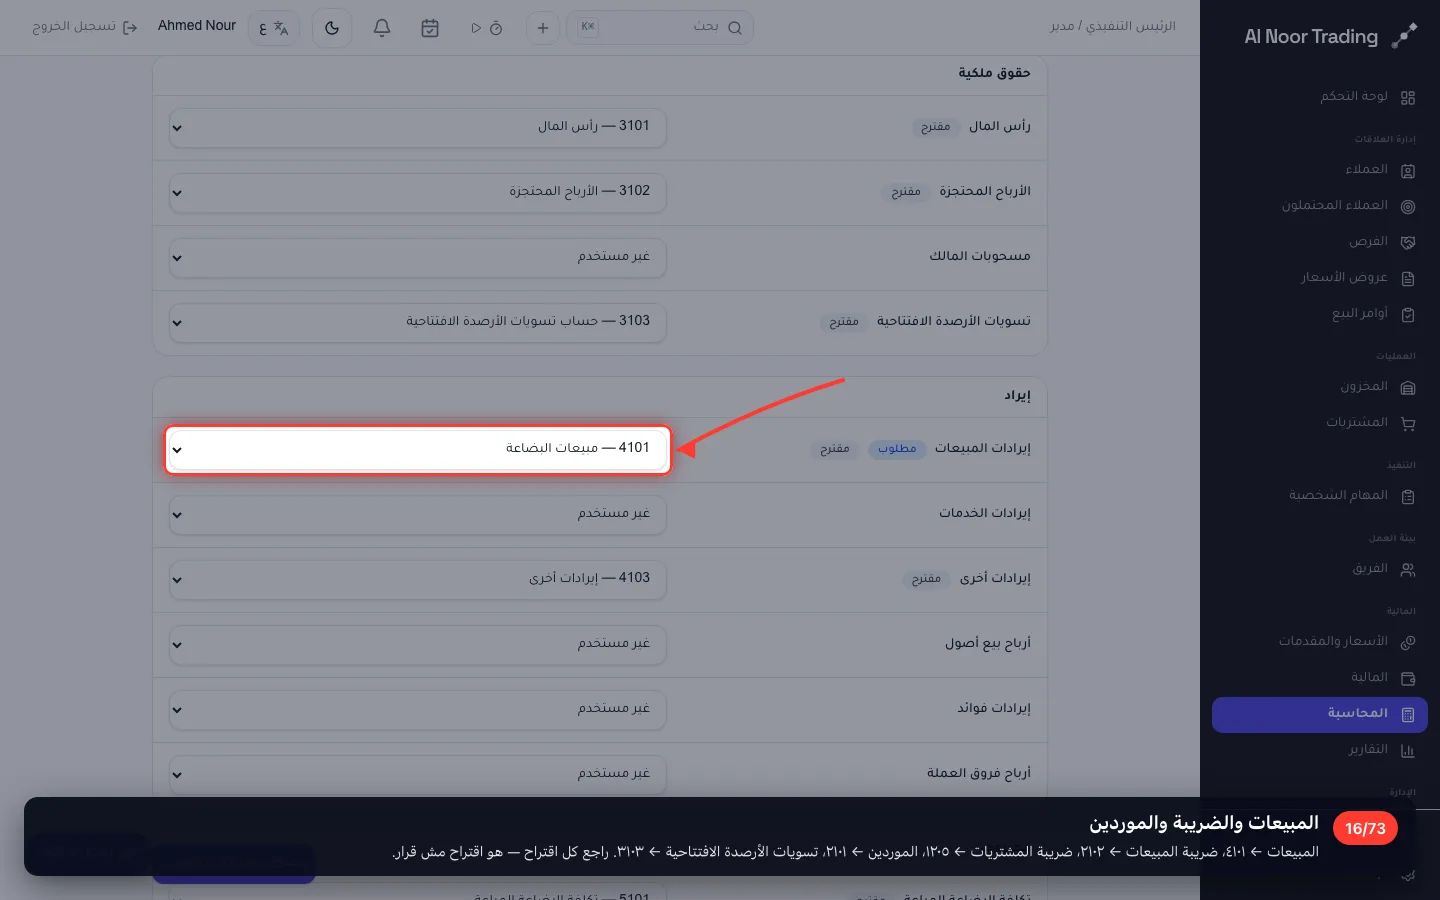Viewport: 1440px width, 900px height.
Task: Click the المشتريات purchases cart icon
Action: coord(1408,423)
